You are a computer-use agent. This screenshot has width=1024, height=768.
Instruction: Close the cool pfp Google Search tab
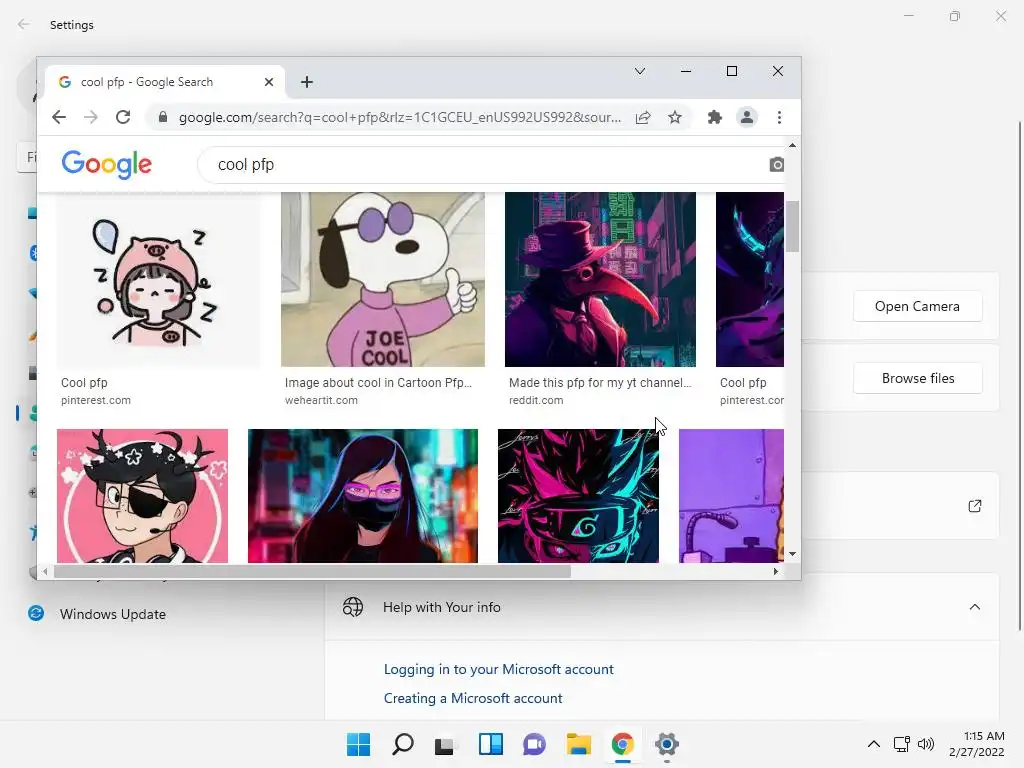[269, 82]
